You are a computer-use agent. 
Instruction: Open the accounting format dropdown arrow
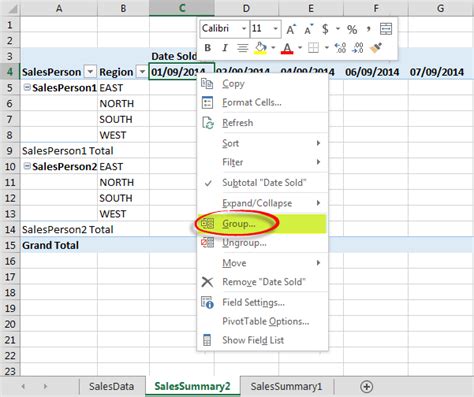(x=338, y=29)
